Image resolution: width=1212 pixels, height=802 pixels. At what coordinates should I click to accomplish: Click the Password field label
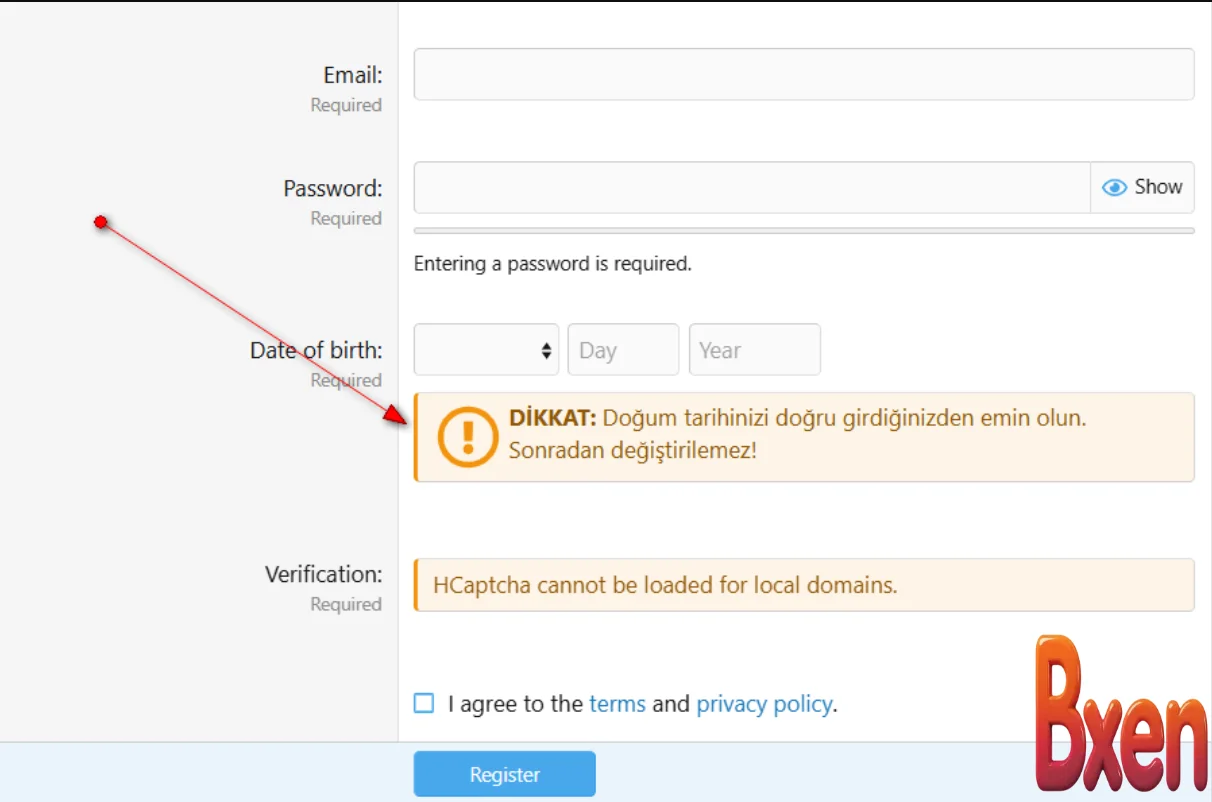[332, 188]
